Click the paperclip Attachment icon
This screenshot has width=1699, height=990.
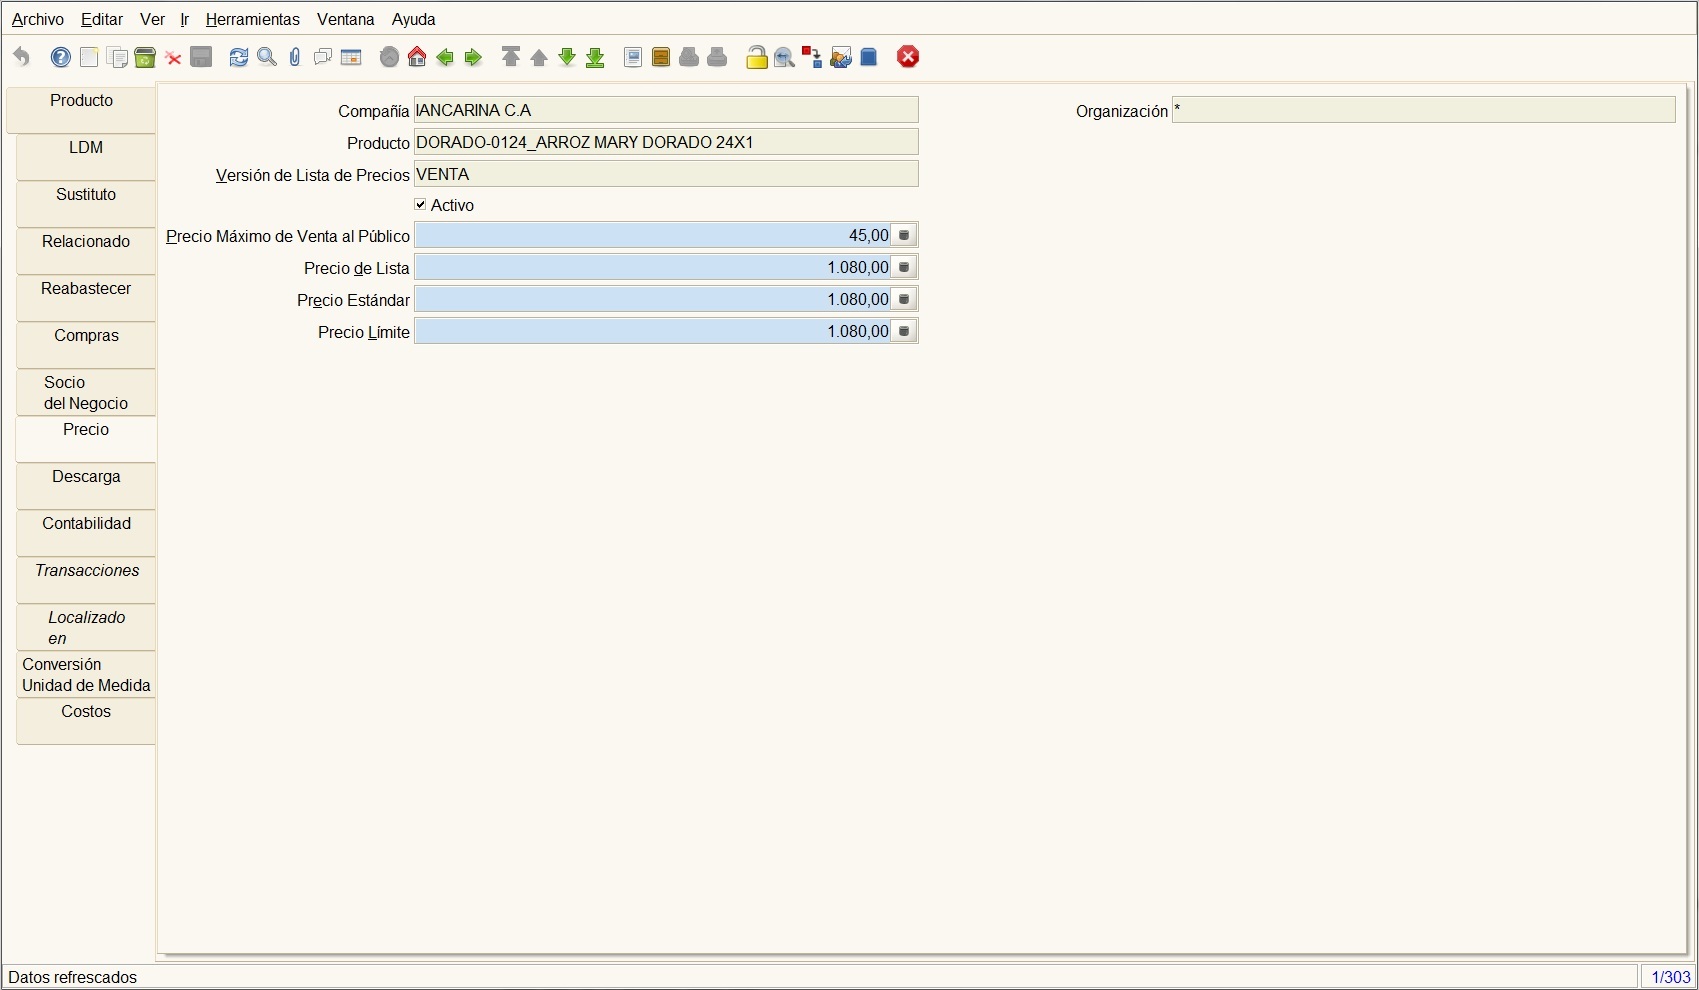tap(294, 57)
